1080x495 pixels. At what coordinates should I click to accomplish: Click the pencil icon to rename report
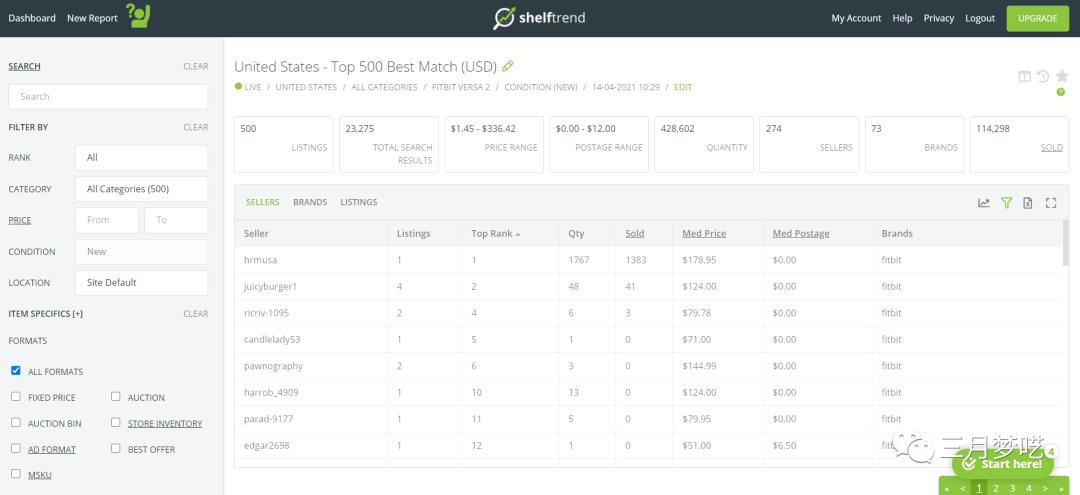[508, 66]
